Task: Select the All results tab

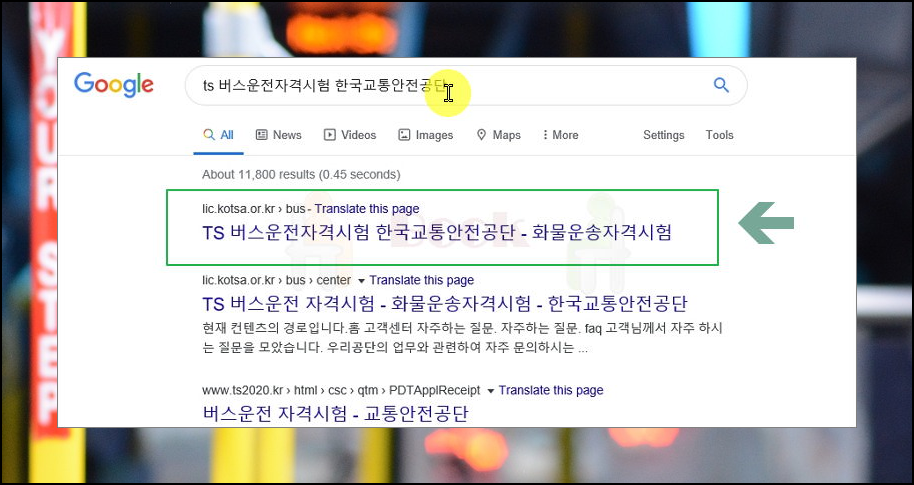Action: 219,135
